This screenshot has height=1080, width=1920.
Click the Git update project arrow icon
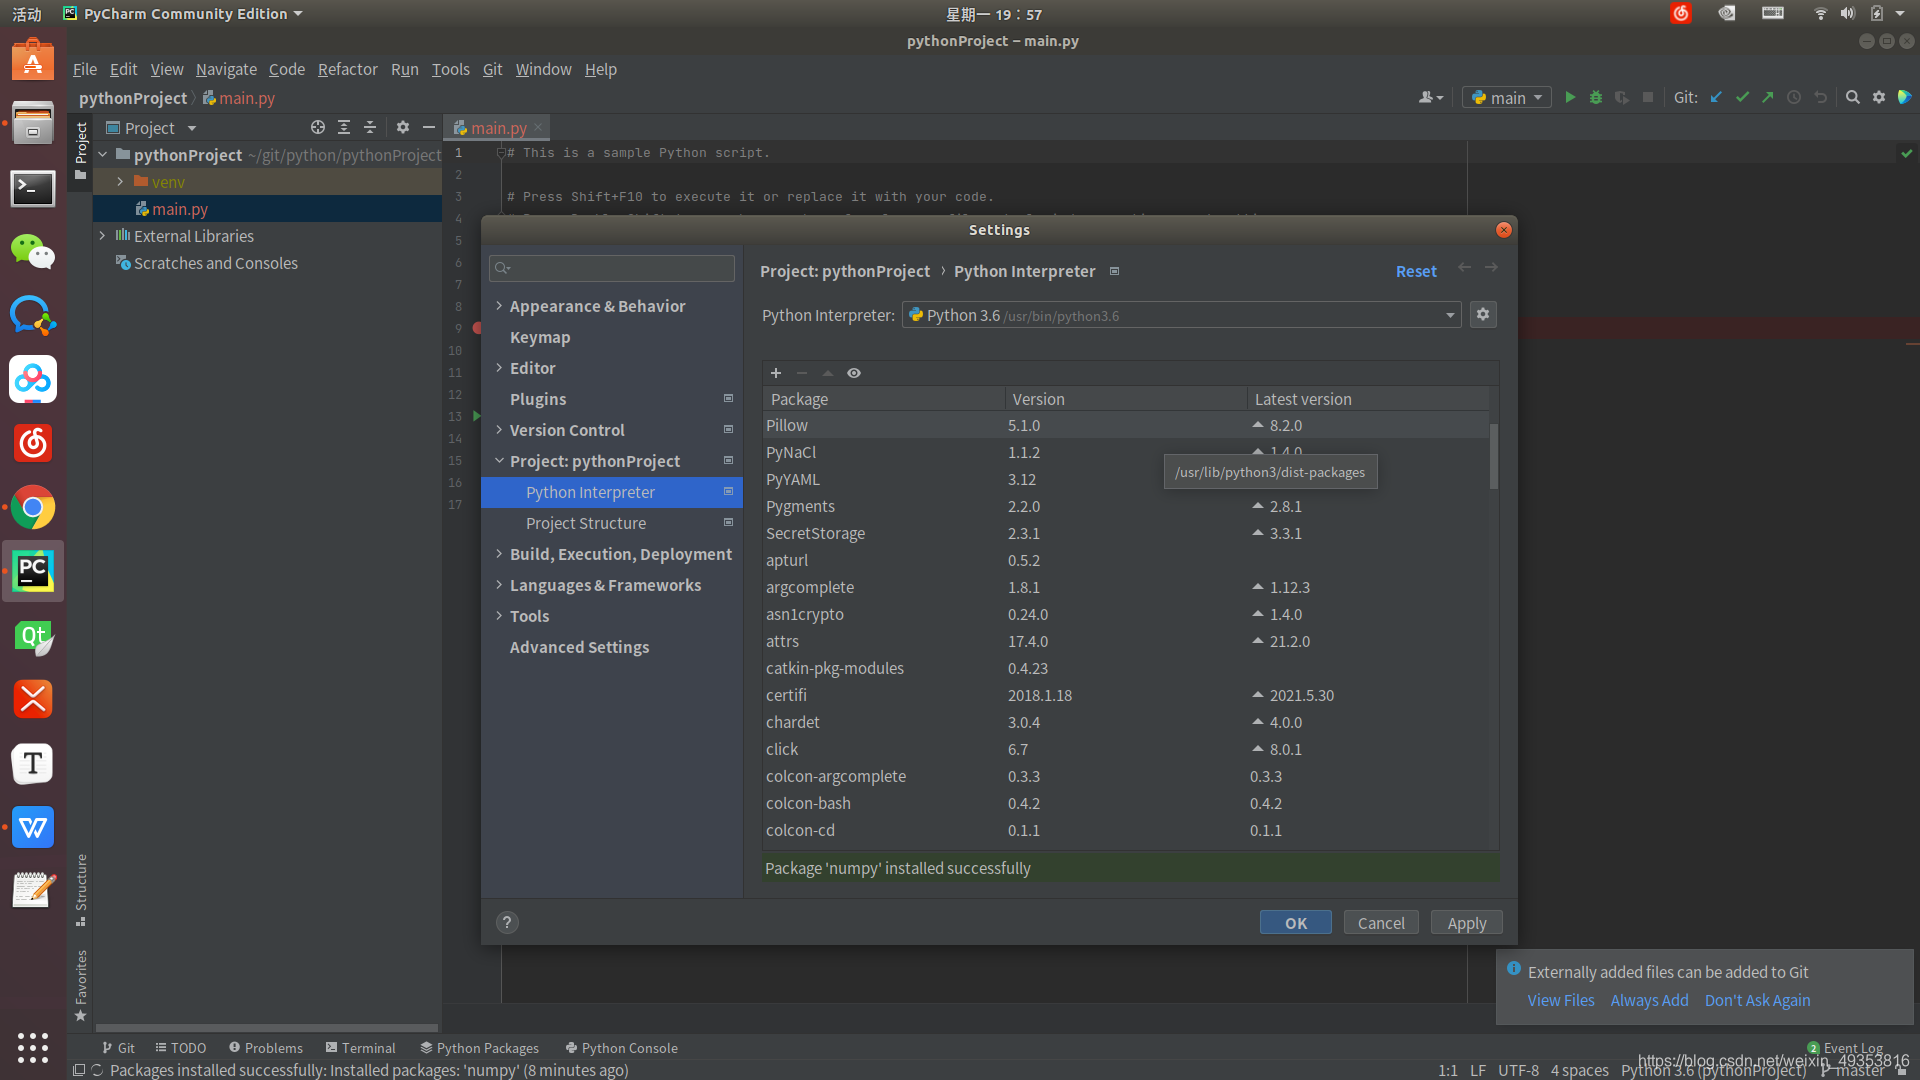pyautogui.click(x=1716, y=97)
